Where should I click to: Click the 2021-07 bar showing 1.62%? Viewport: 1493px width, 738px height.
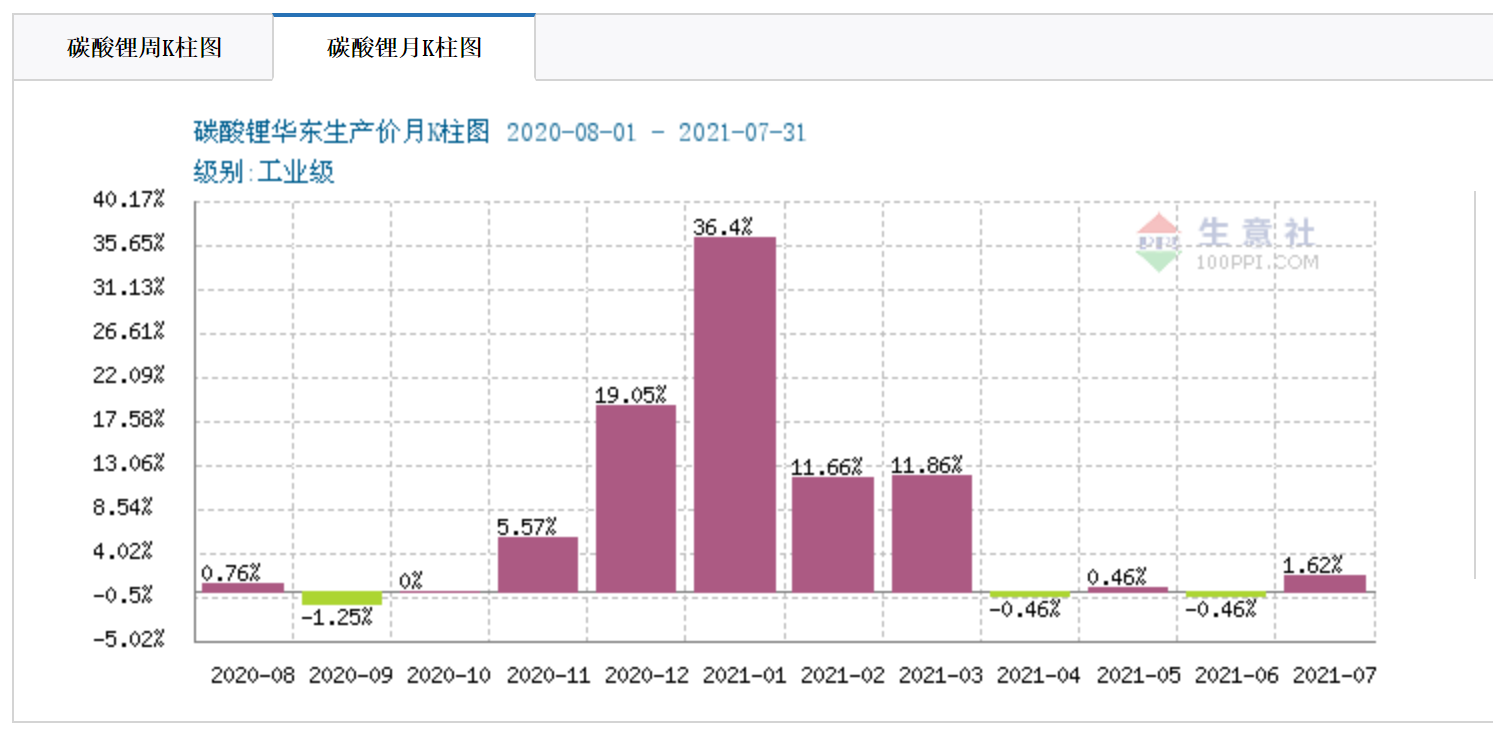[1325, 583]
